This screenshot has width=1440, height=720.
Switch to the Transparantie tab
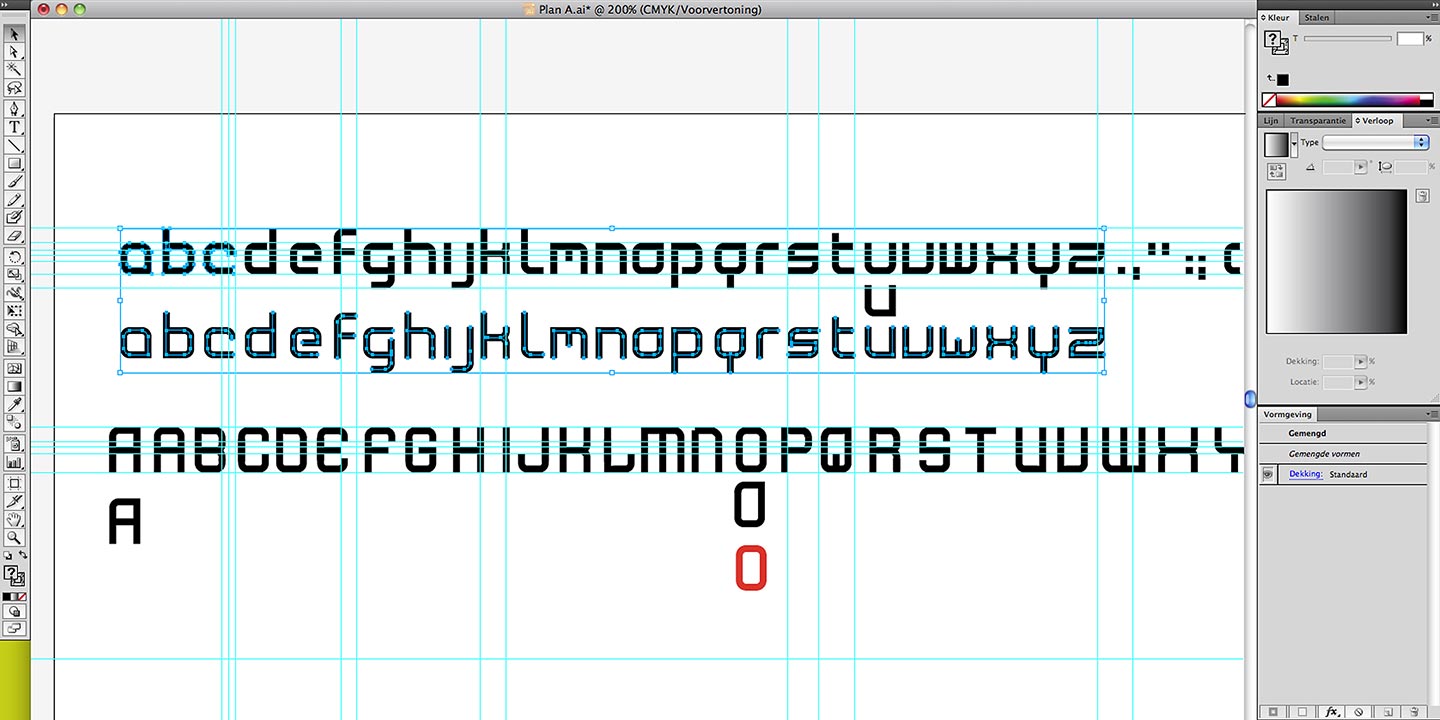(x=1318, y=121)
